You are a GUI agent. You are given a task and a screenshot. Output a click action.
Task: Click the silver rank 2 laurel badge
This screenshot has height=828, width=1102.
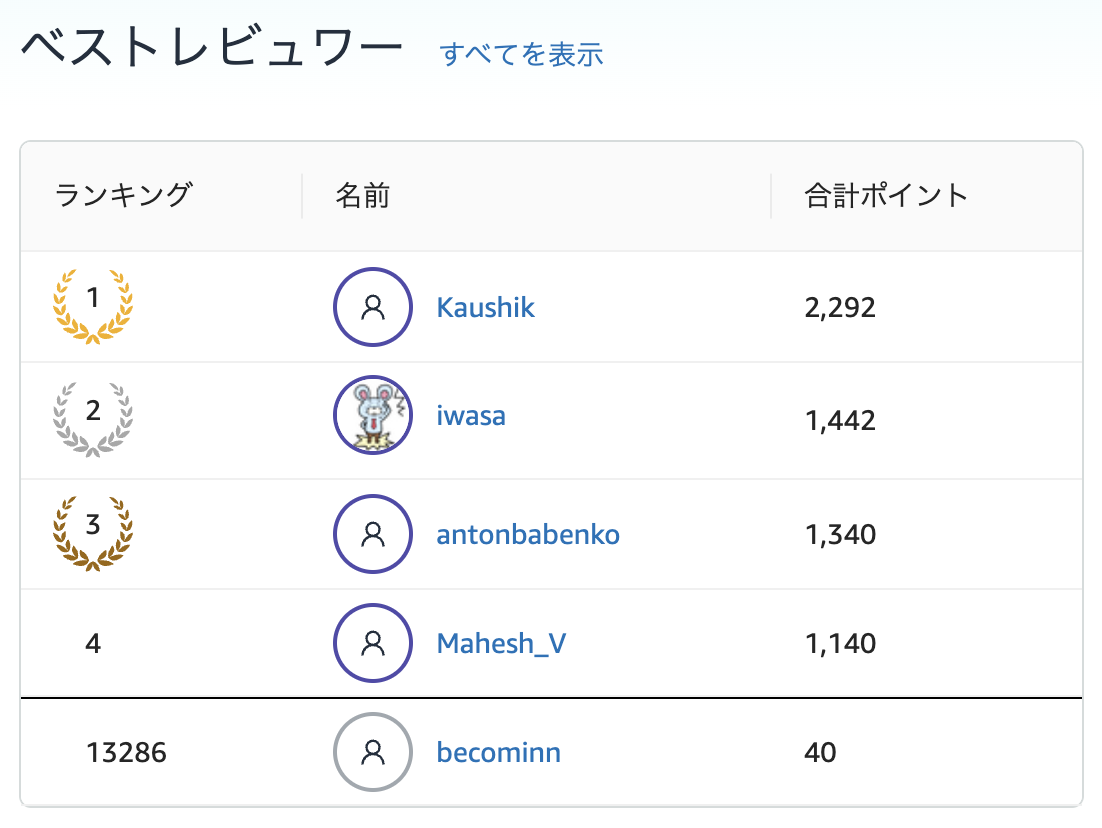[93, 416]
